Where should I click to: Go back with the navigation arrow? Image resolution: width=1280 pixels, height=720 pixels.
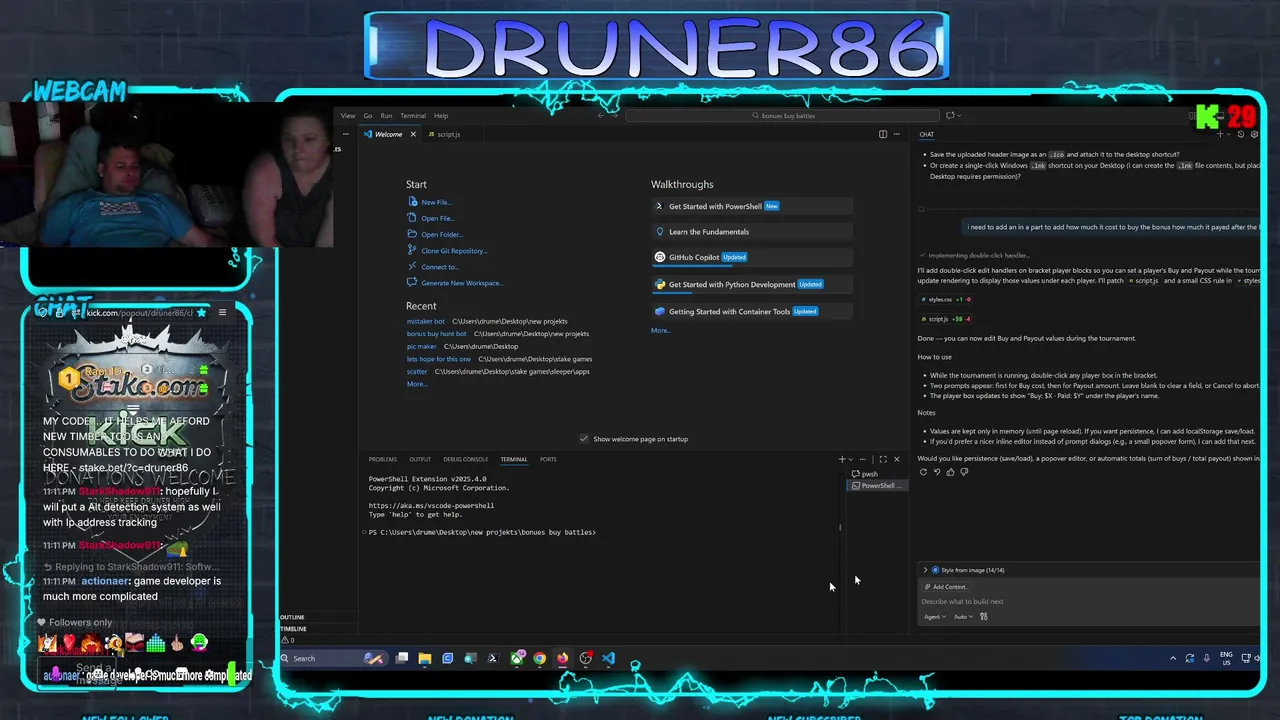[601, 116]
